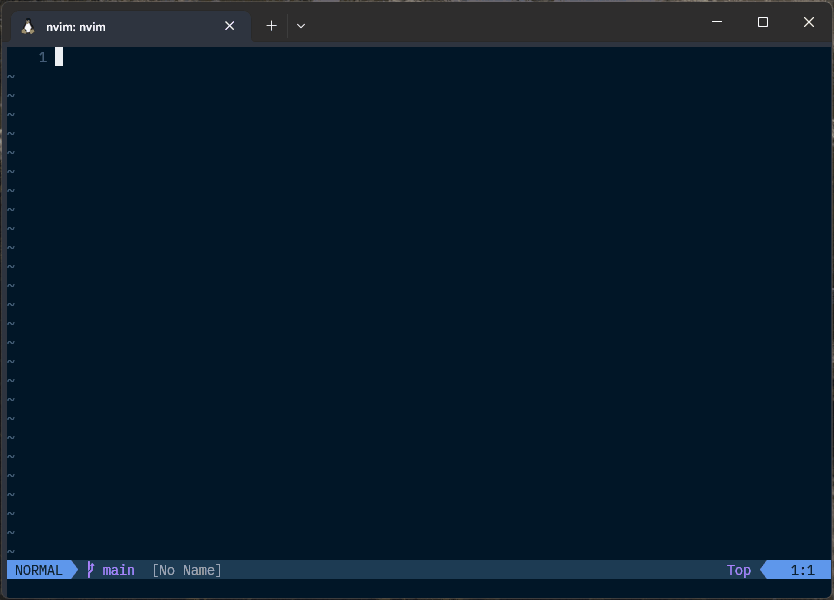Viewport: 834px width, 600px height.
Task: Close the terminal window
Action: 808,22
